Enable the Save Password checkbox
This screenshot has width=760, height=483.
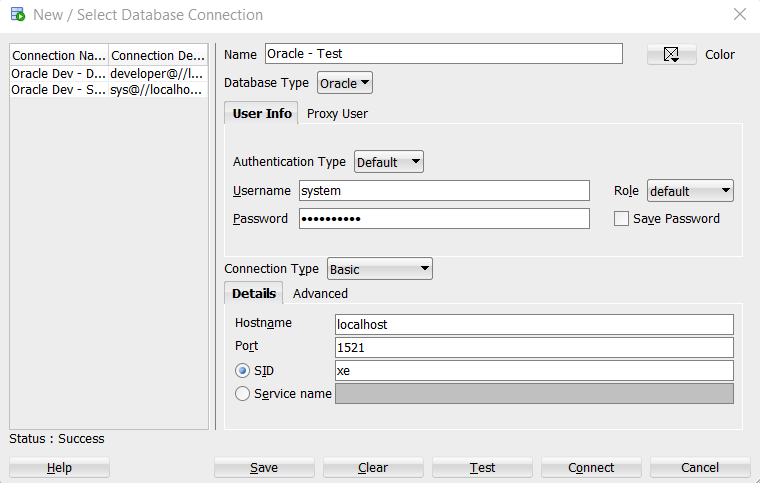click(621, 218)
